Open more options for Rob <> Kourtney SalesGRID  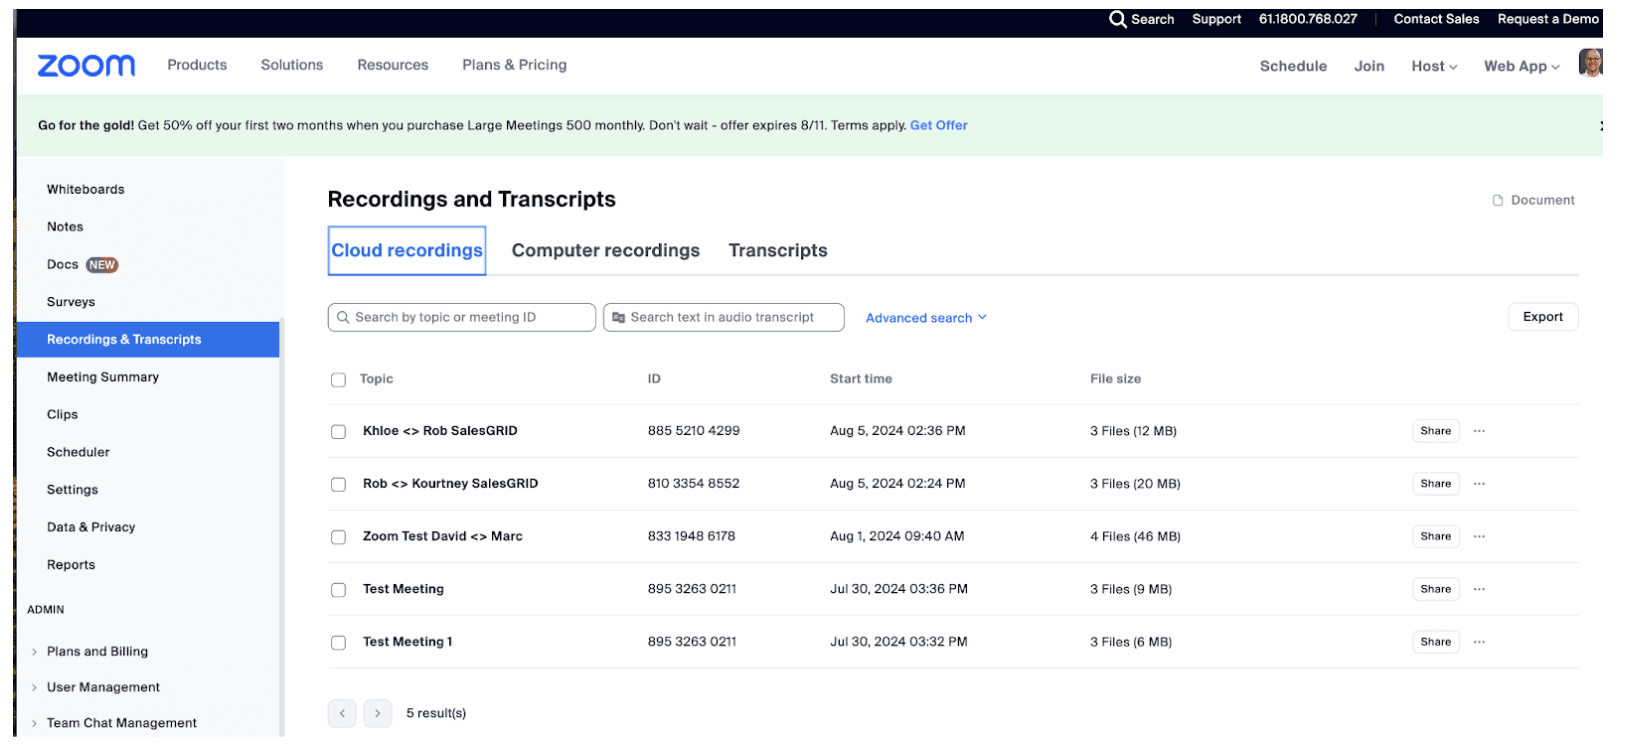tap(1479, 484)
